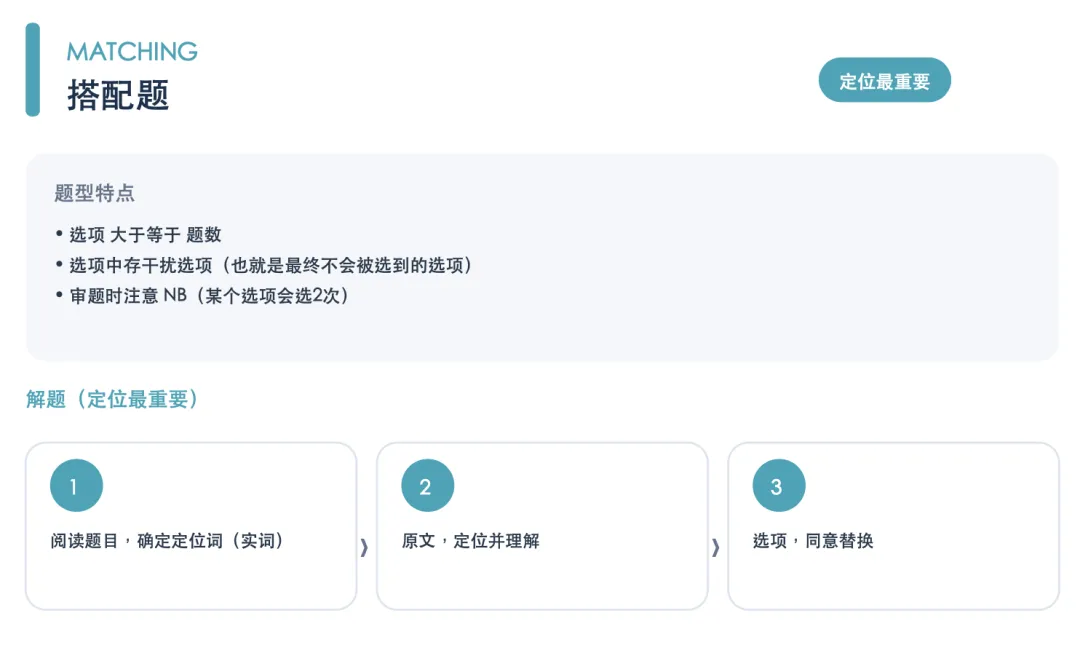Open the third step card
This screenshot has height=645, width=1080.
pos(893,526)
